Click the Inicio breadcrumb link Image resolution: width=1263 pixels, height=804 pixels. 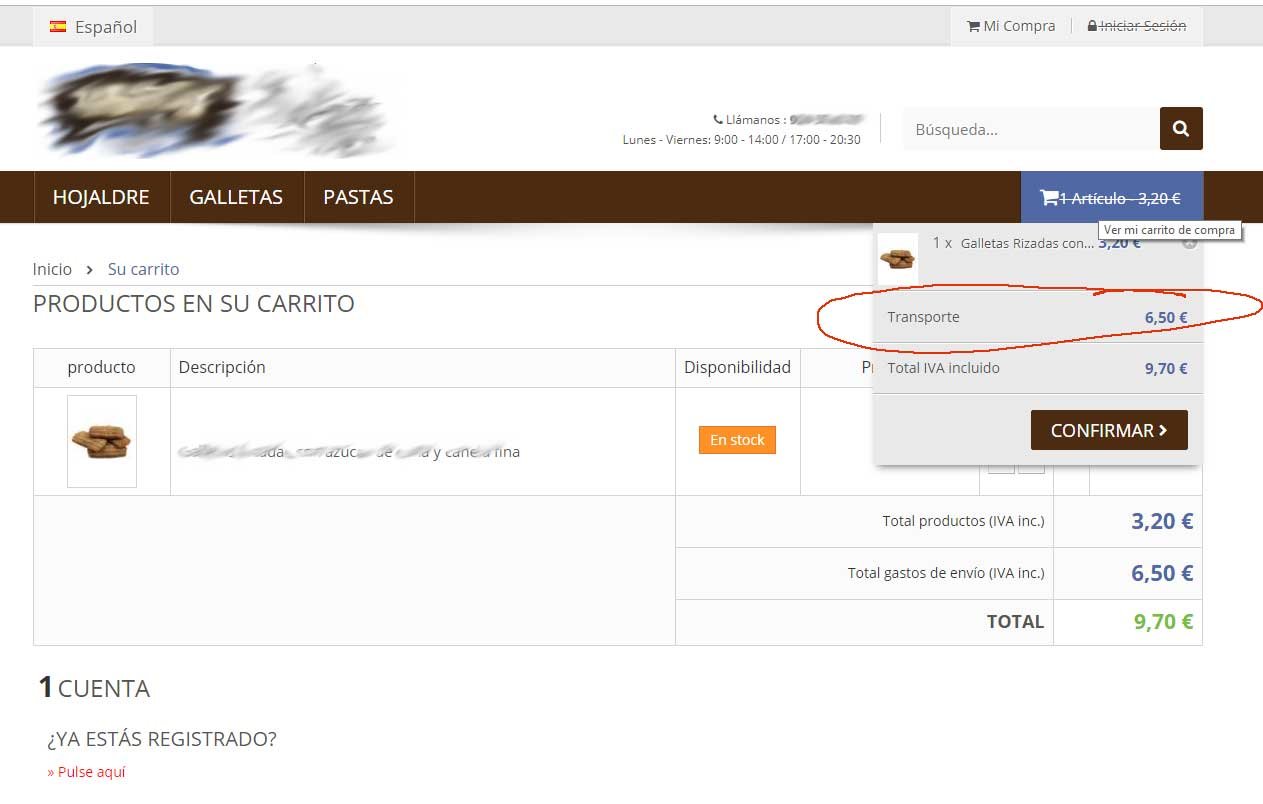(52, 269)
